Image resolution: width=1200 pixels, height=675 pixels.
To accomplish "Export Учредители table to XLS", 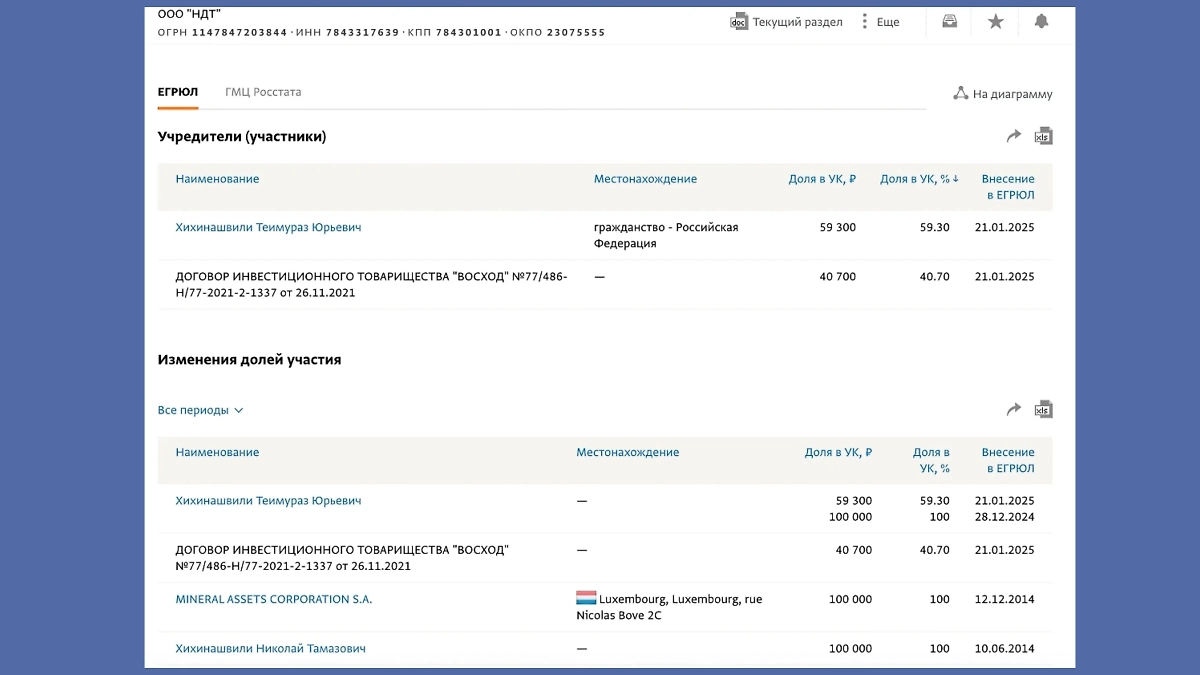I will coord(1043,136).
